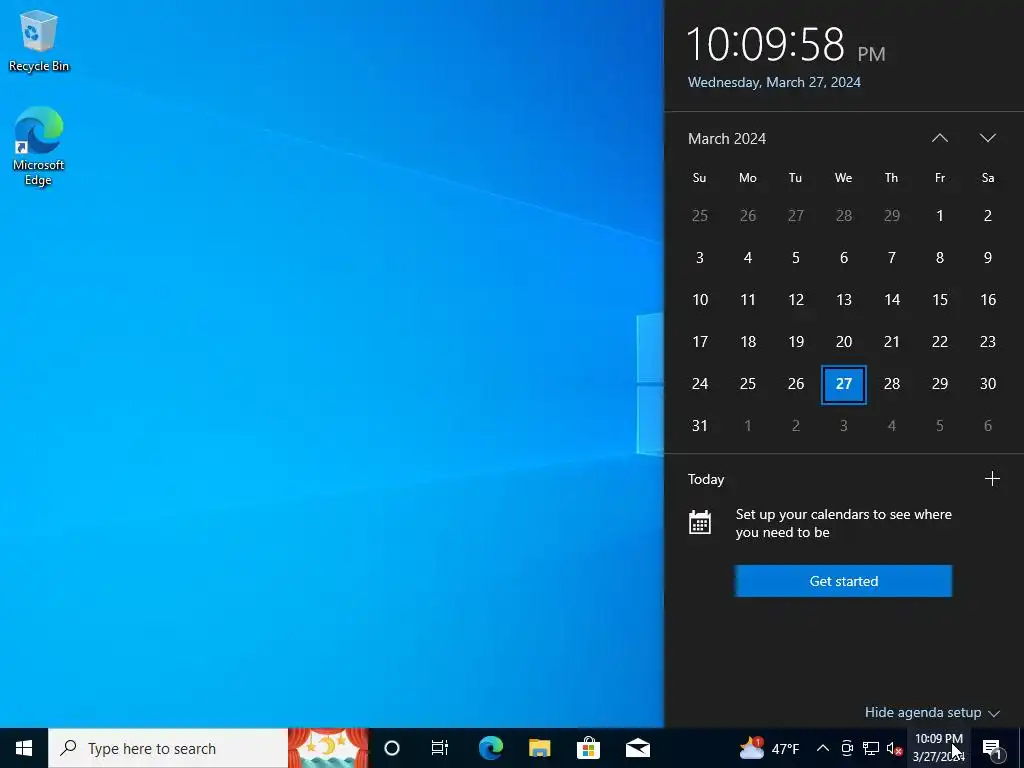Click the calendar icon in the agenda section
Viewport: 1024px width, 768px height.
click(699, 522)
